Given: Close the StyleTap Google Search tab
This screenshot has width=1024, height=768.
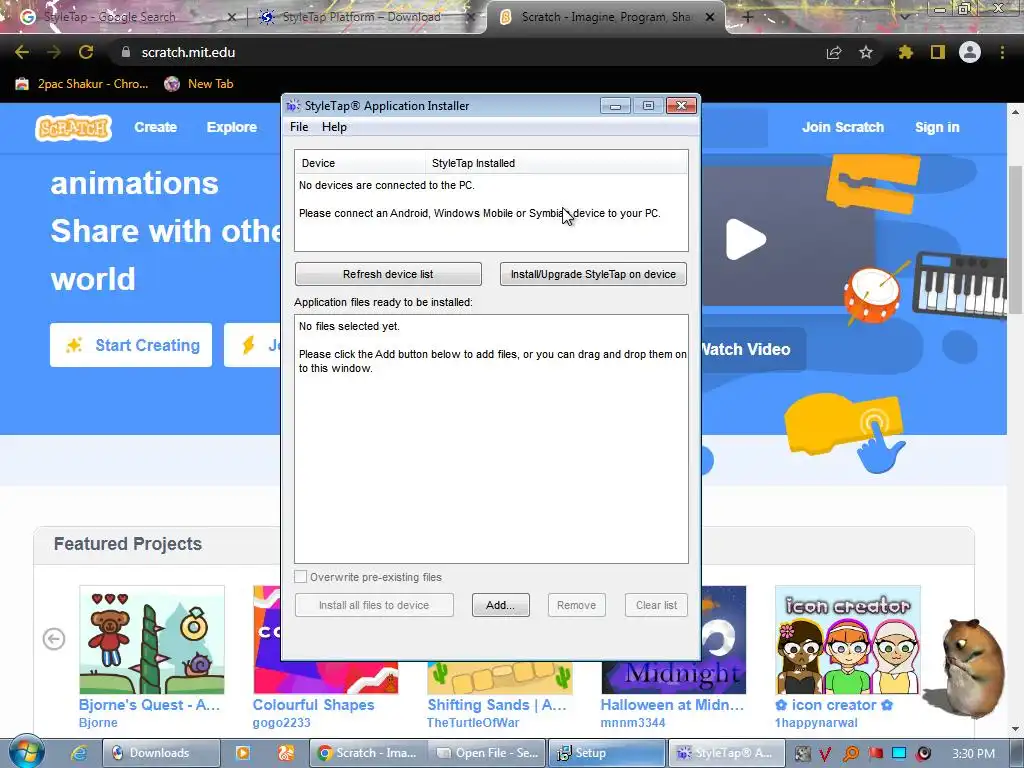Looking at the screenshot, I should [231, 18].
